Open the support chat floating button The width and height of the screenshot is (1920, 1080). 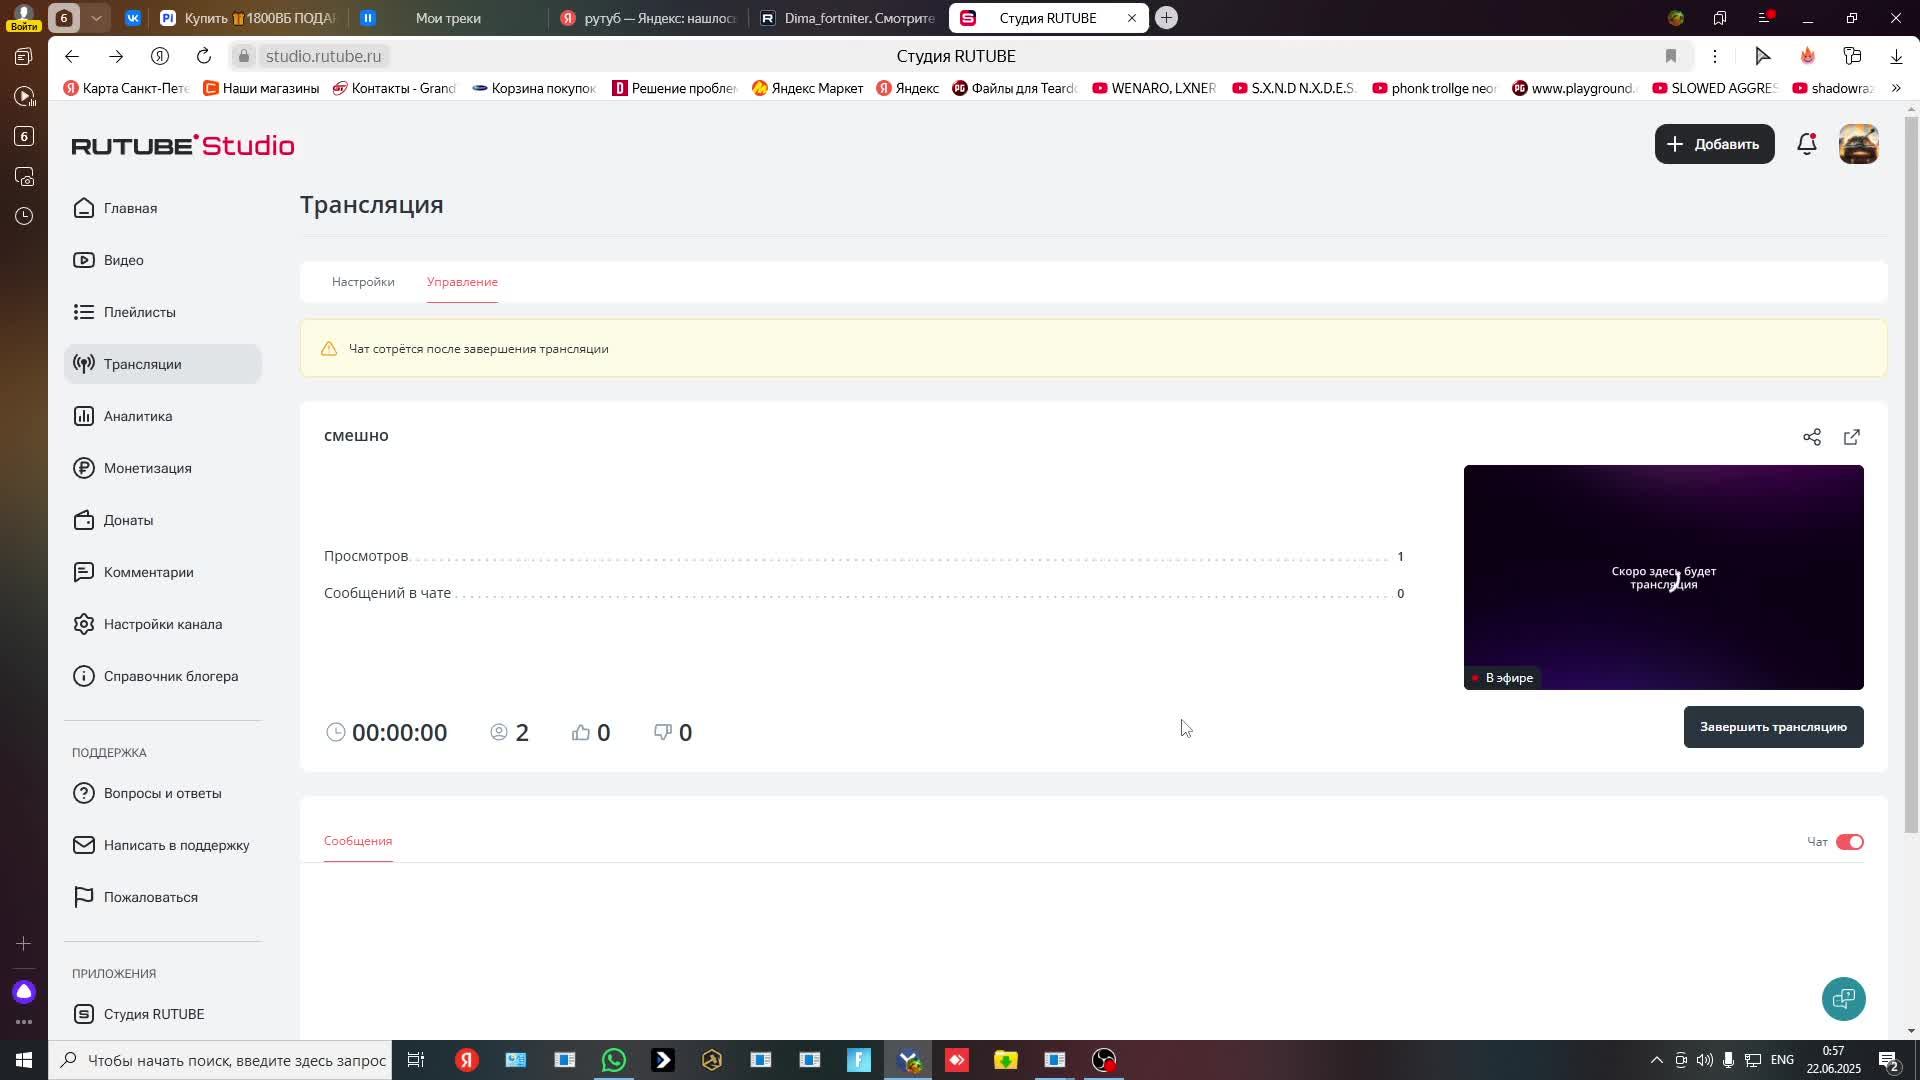pyautogui.click(x=1844, y=998)
